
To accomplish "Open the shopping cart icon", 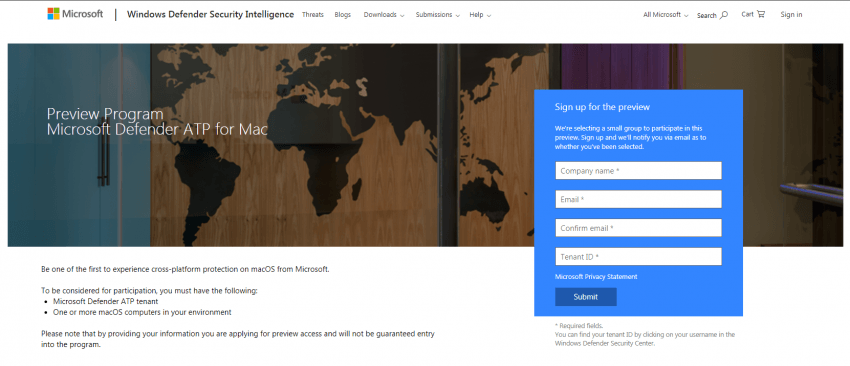I will coord(761,14).
